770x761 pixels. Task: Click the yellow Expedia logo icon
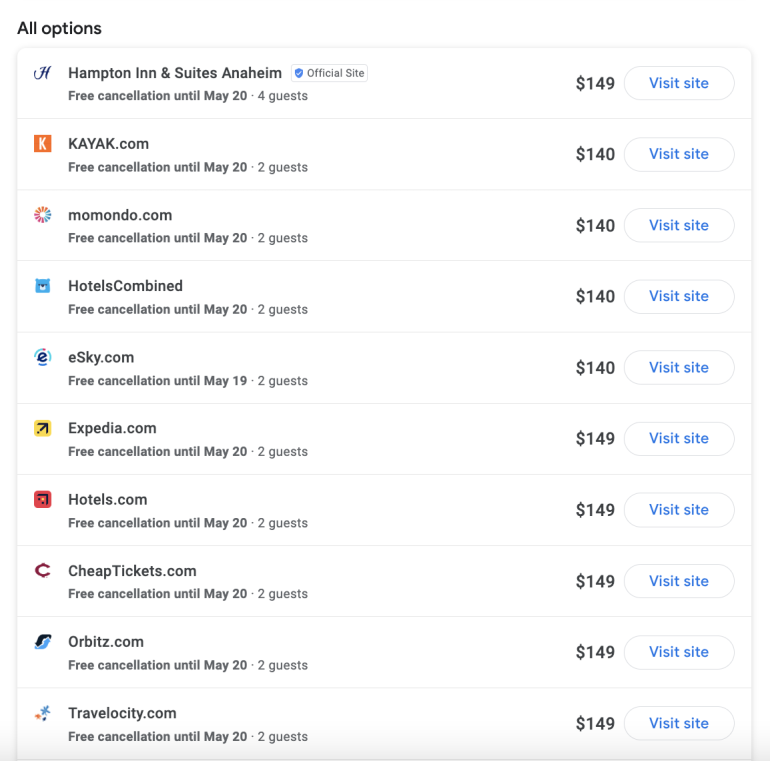tap(42, 428)
